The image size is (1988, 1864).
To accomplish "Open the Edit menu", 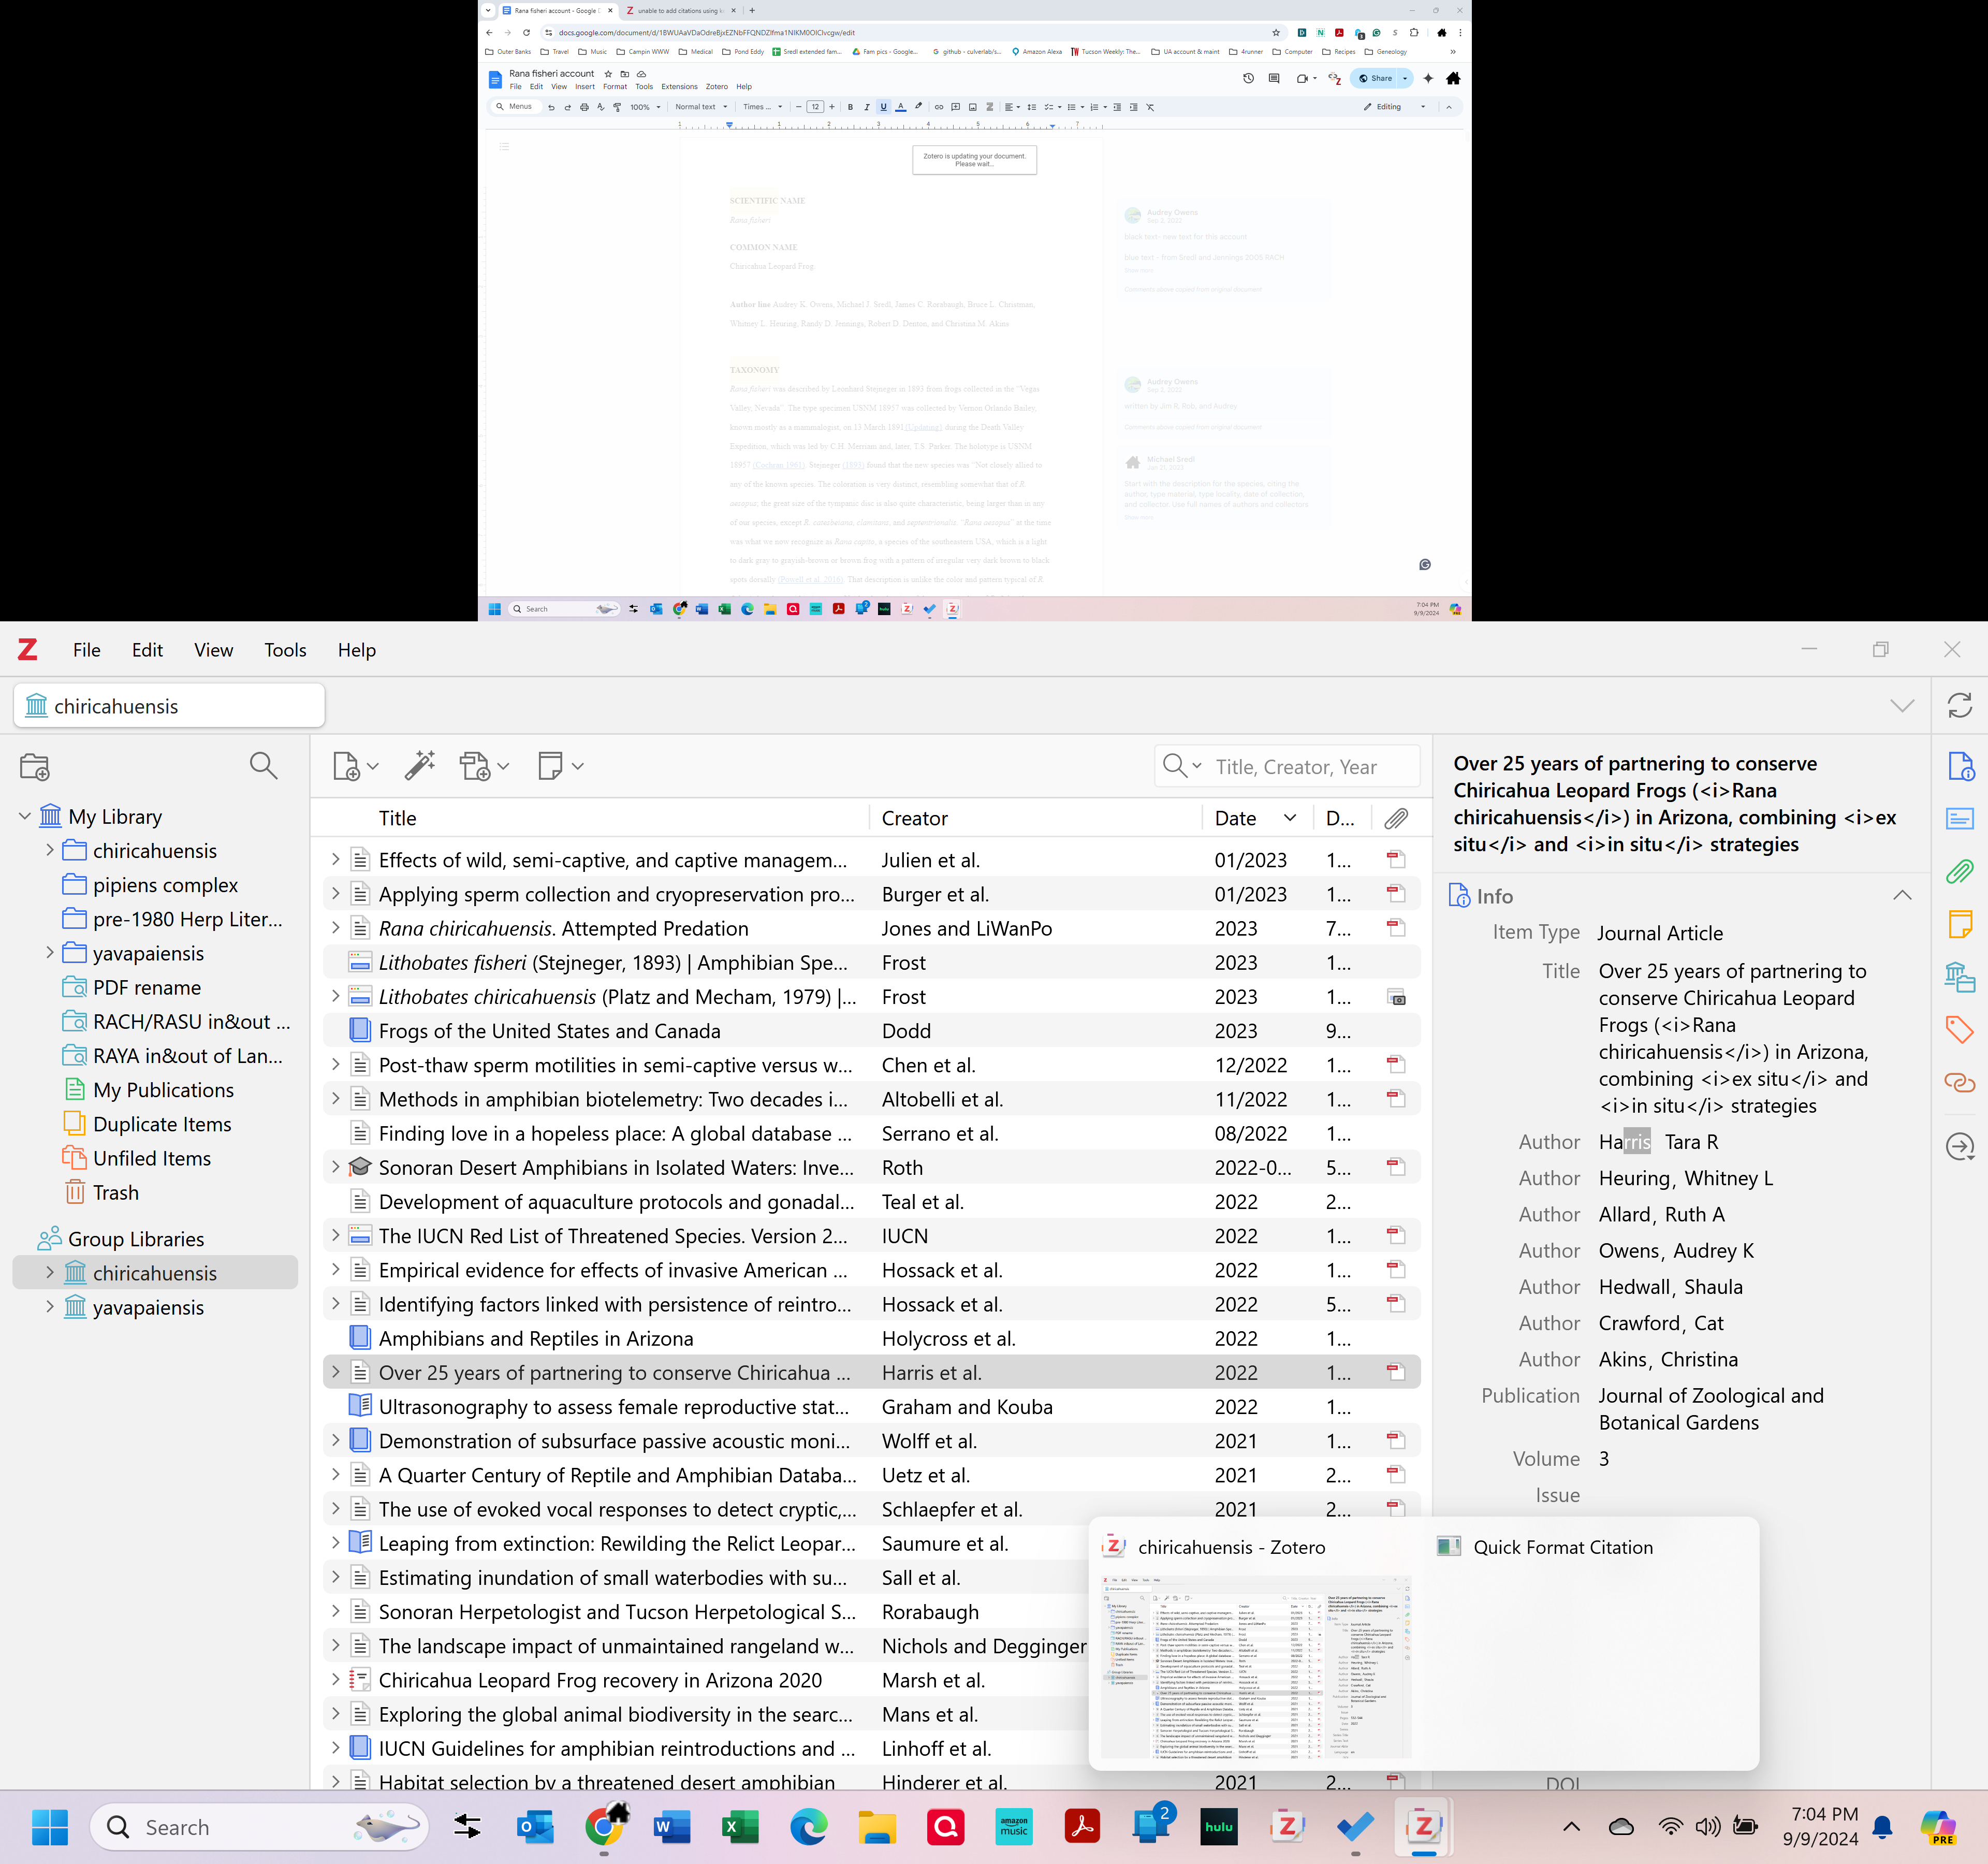I will (147, 650).
